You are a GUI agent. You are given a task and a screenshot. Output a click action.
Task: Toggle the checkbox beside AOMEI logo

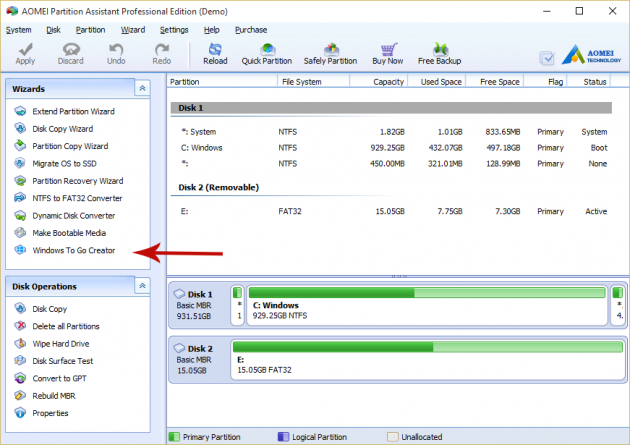pyautogui.click(x=547, y=58)
